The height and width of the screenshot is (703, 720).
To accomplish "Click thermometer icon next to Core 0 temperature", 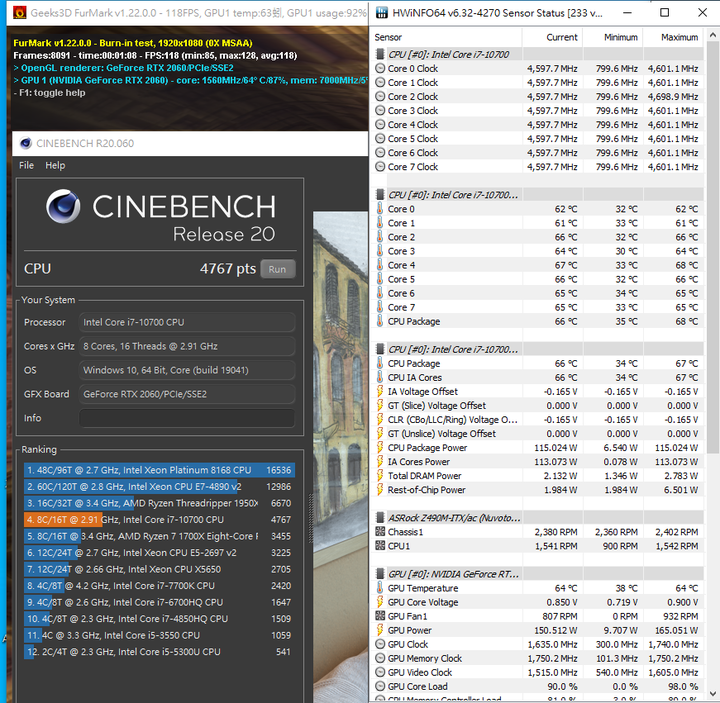I will [x=380, y=209].
